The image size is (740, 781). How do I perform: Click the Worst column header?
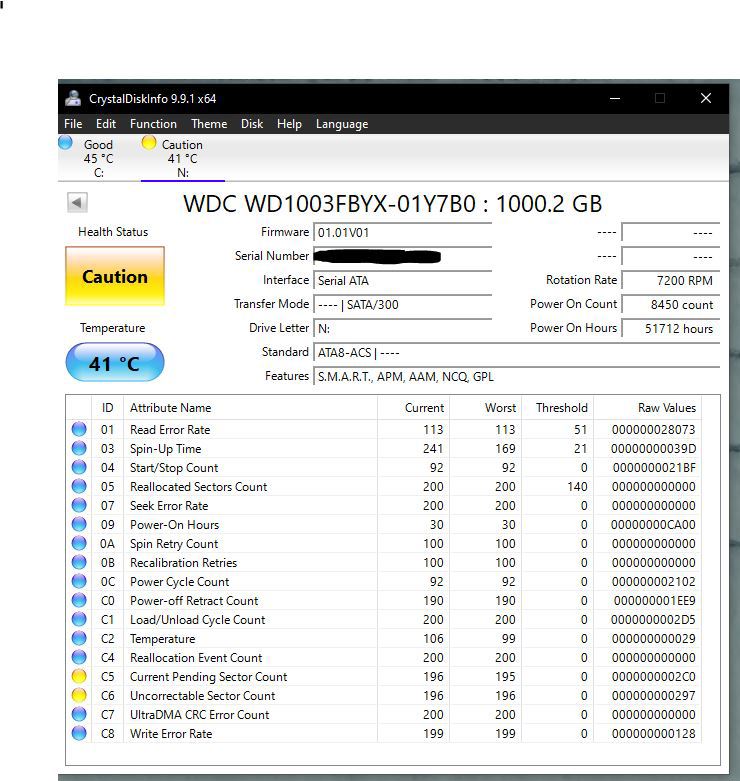click(486, 407)
